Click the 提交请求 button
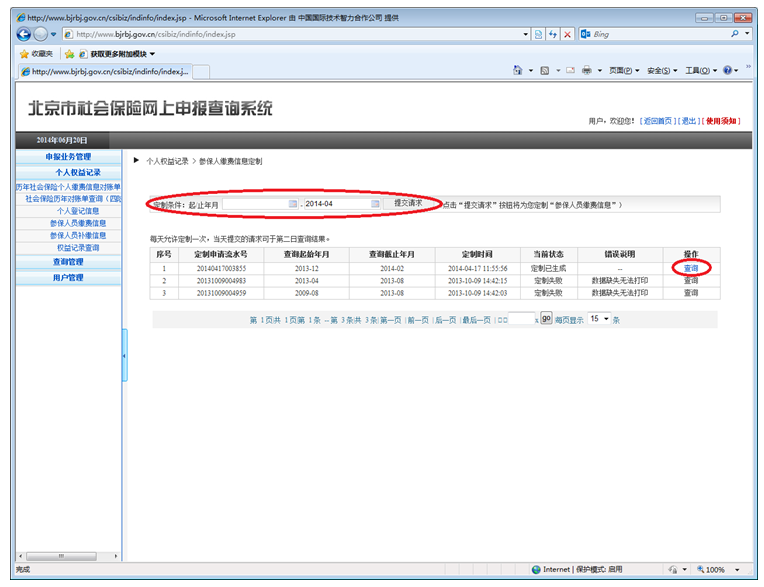Image resolution: width=764 pixels, height=587 pixels. click(408, 204)
